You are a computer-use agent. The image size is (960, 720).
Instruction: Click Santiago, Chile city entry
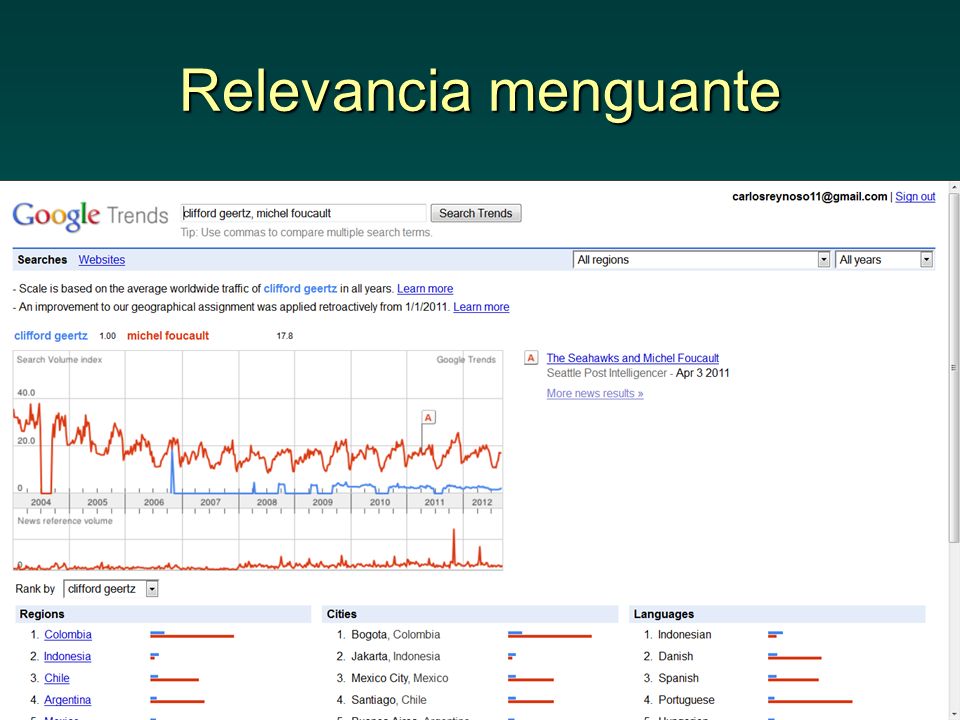[x=389, y=700]
